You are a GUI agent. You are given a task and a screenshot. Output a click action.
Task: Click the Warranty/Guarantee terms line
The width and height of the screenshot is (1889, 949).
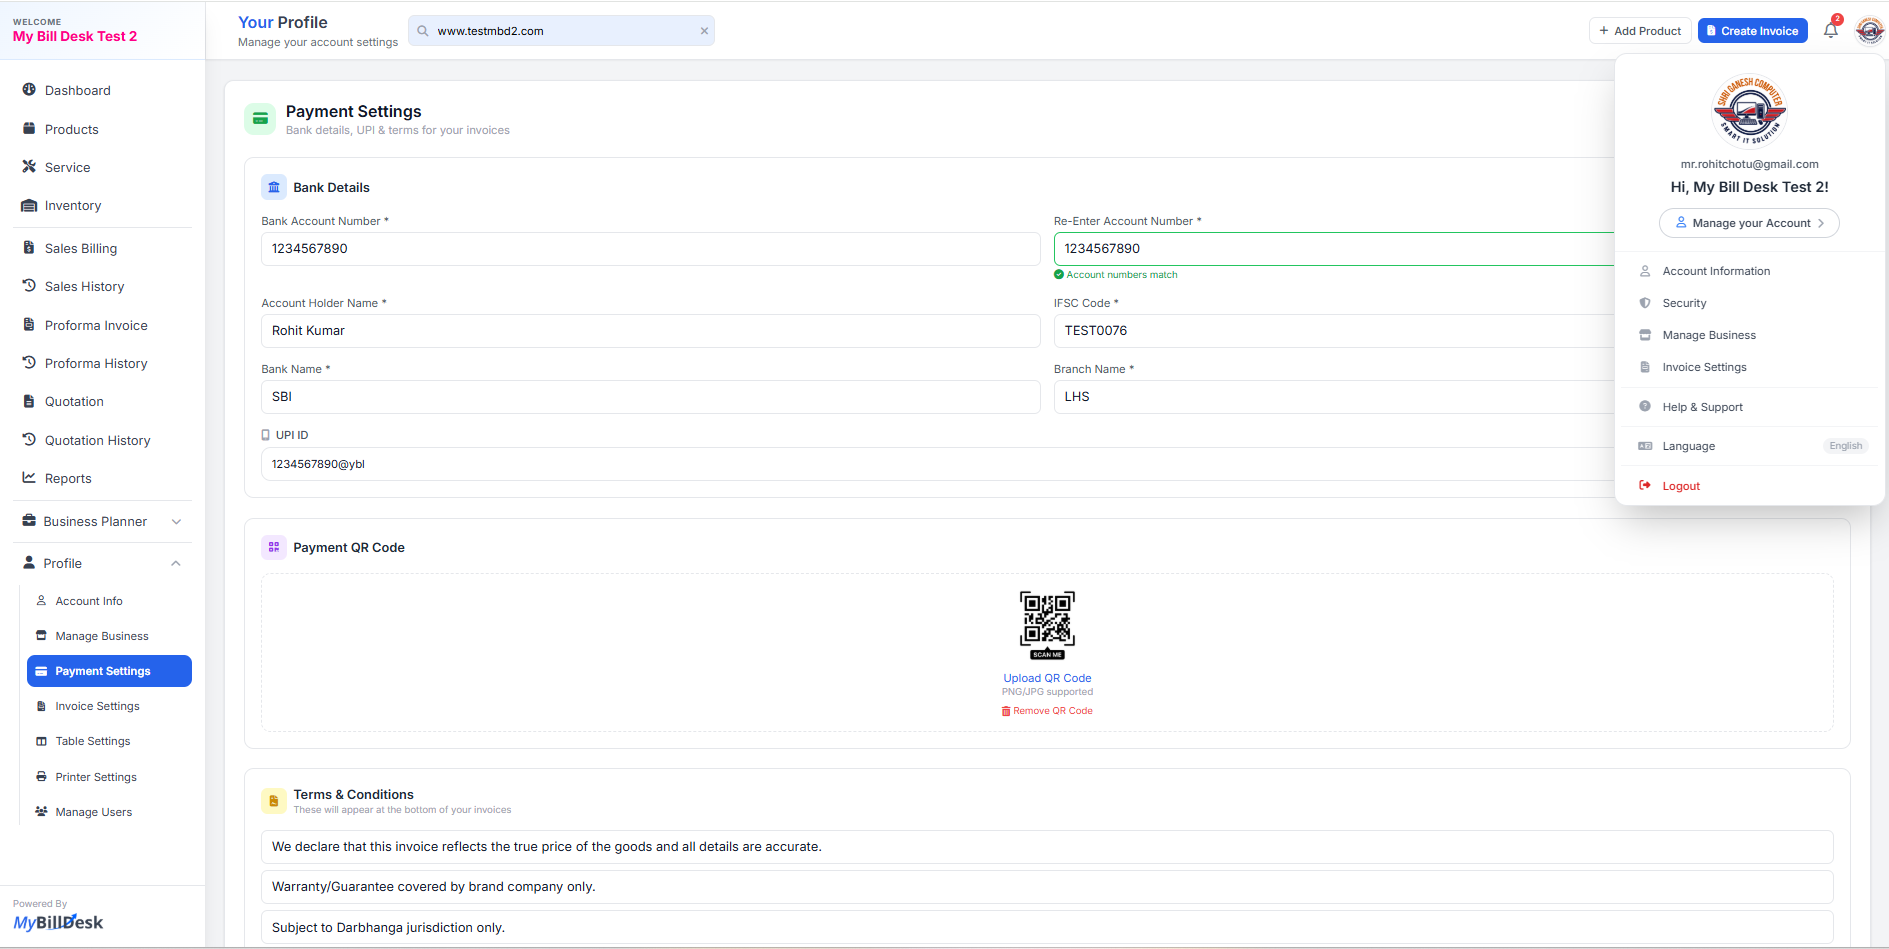click(x=1047, y=887)
